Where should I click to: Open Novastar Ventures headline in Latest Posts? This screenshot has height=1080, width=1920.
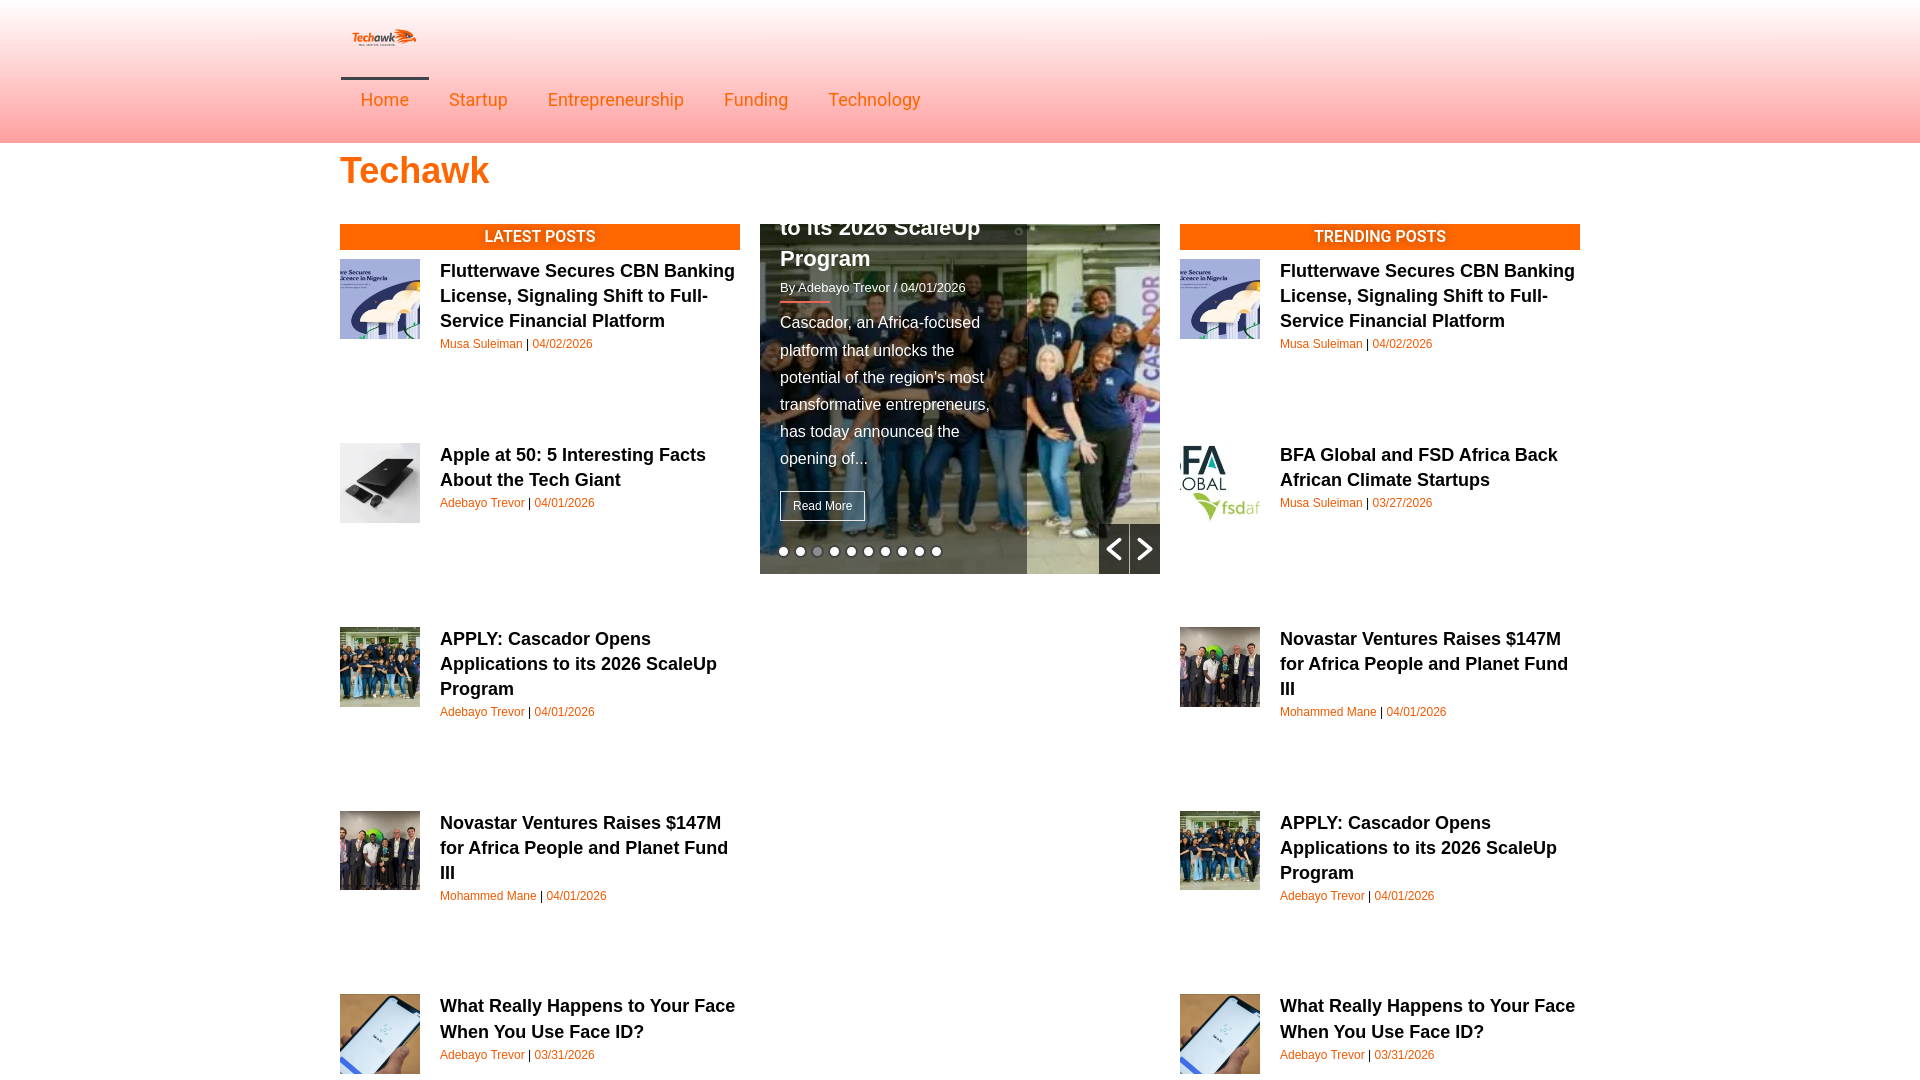584,848
